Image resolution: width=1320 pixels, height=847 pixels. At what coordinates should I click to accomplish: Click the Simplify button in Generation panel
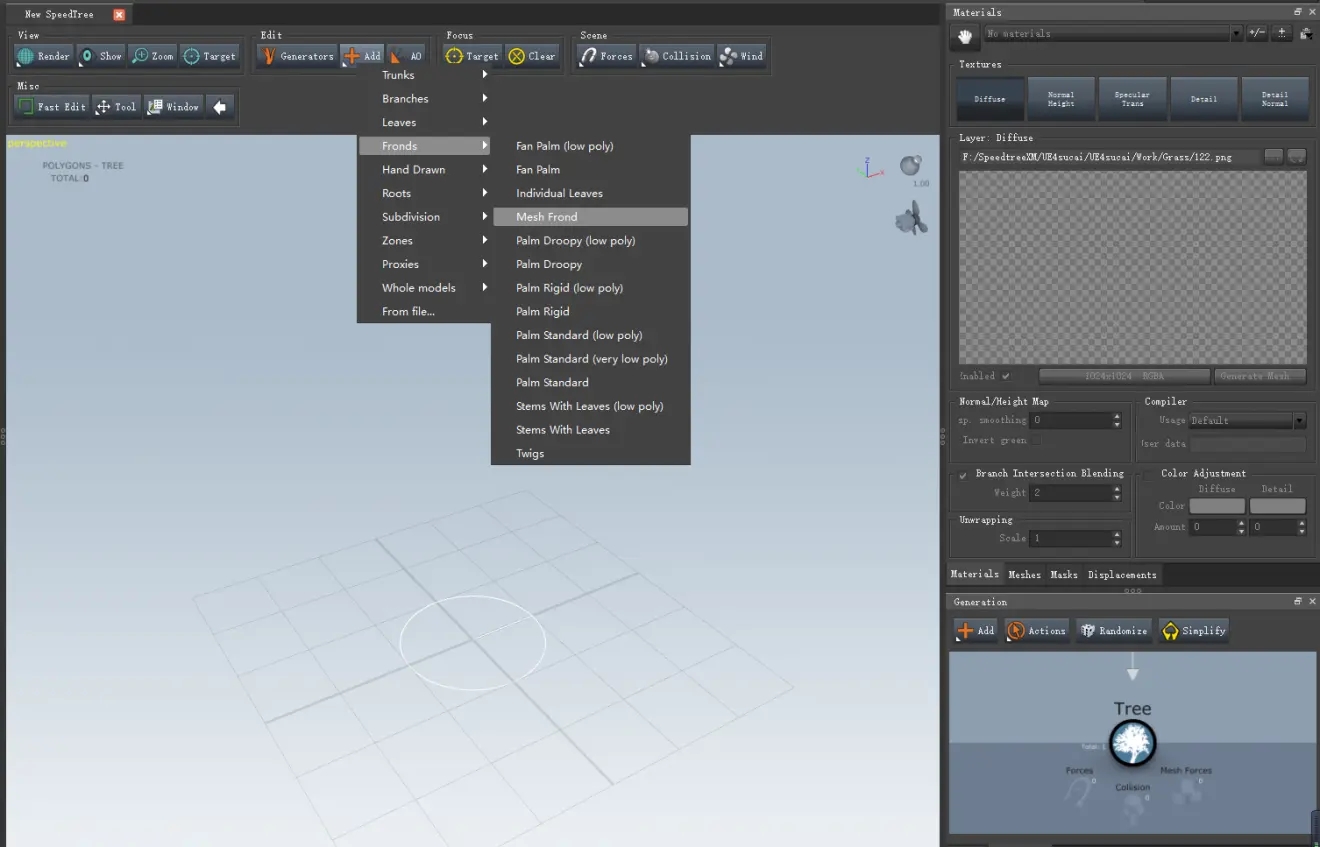coord(1193,630)
